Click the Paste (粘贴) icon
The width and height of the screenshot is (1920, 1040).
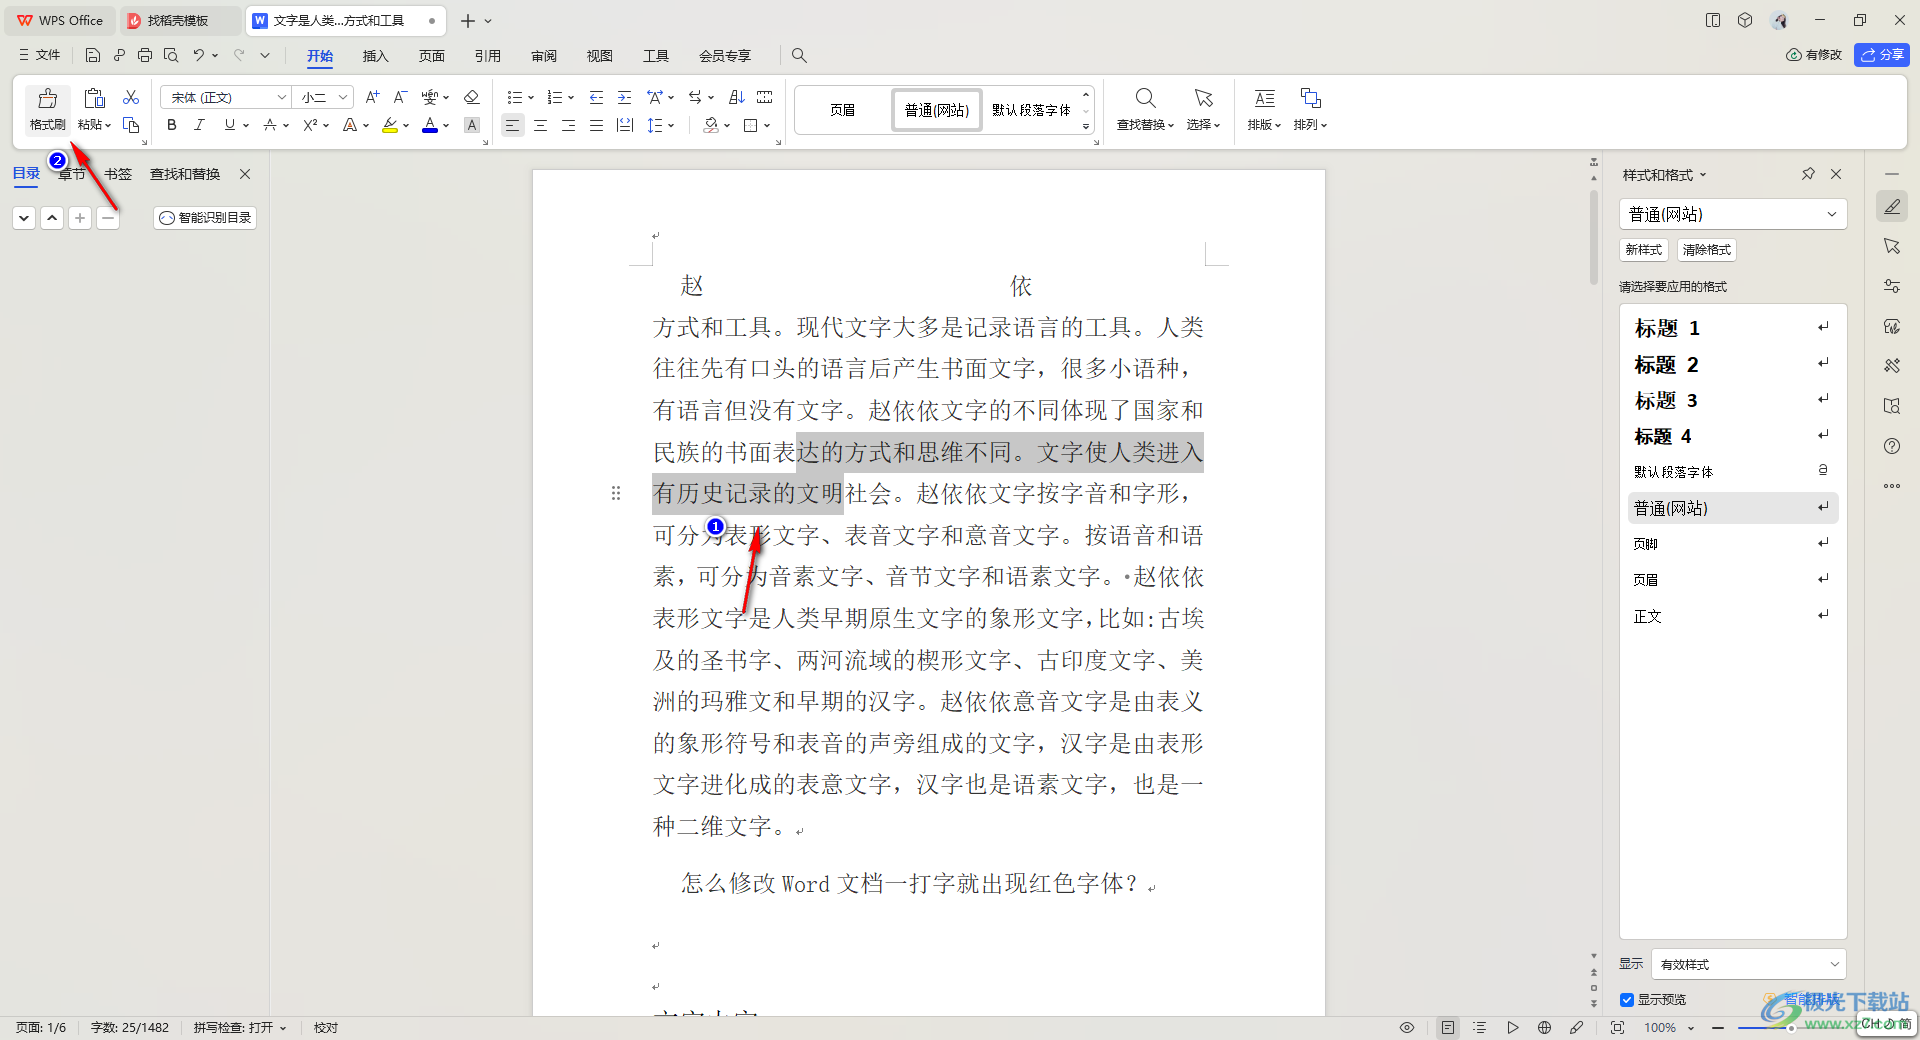94,98
